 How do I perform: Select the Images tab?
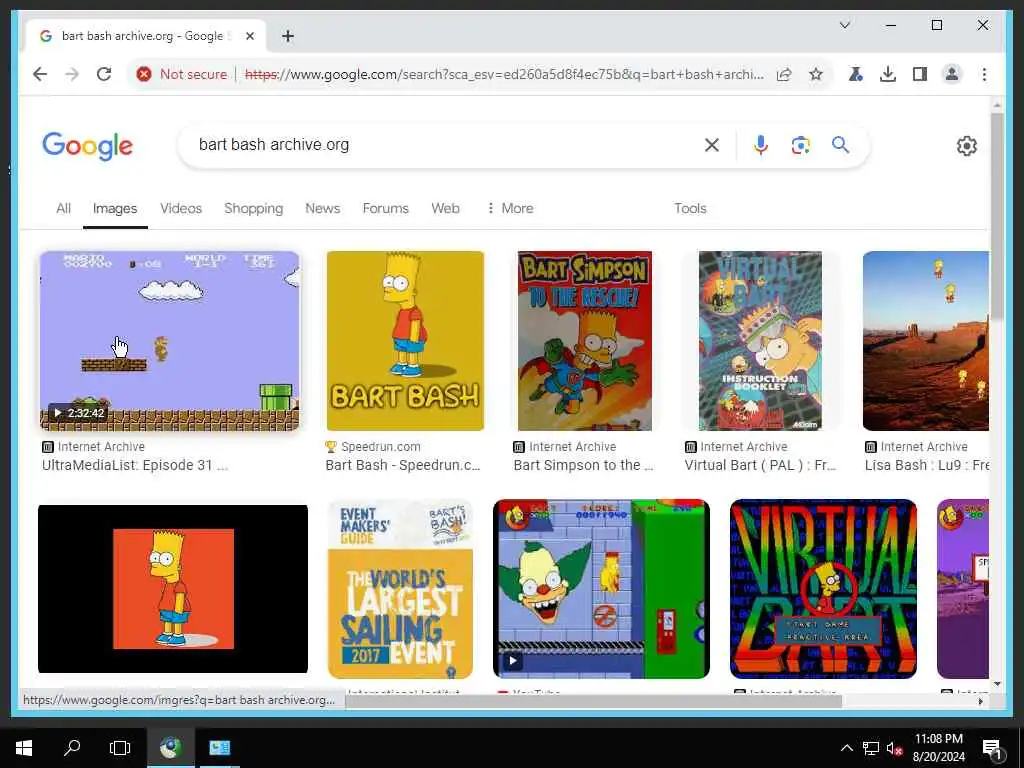point(115,208)
